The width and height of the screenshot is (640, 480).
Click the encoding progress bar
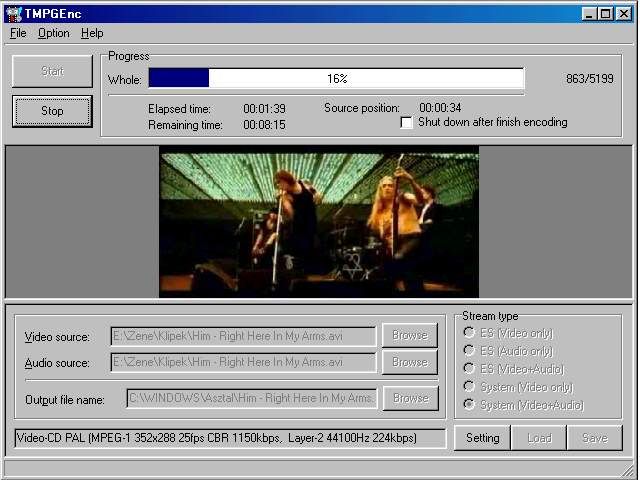tap(336, 78)
